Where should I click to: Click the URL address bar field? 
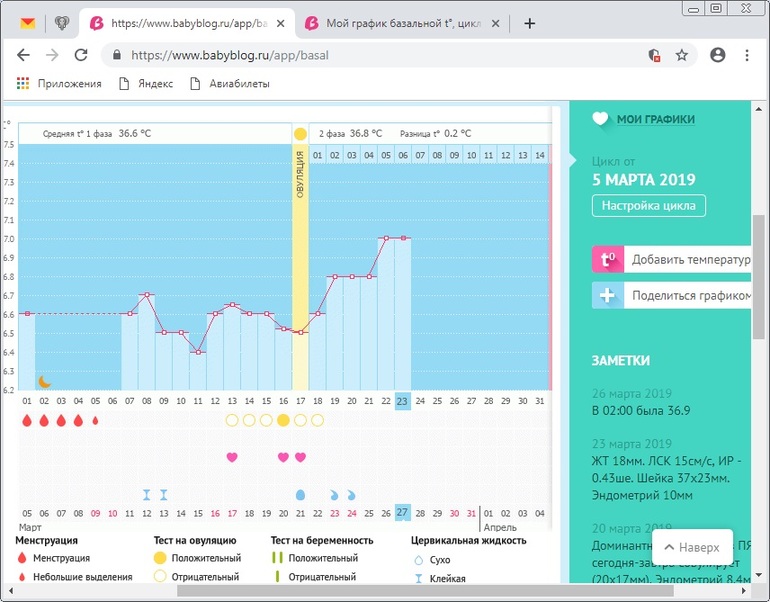[380, 56]
